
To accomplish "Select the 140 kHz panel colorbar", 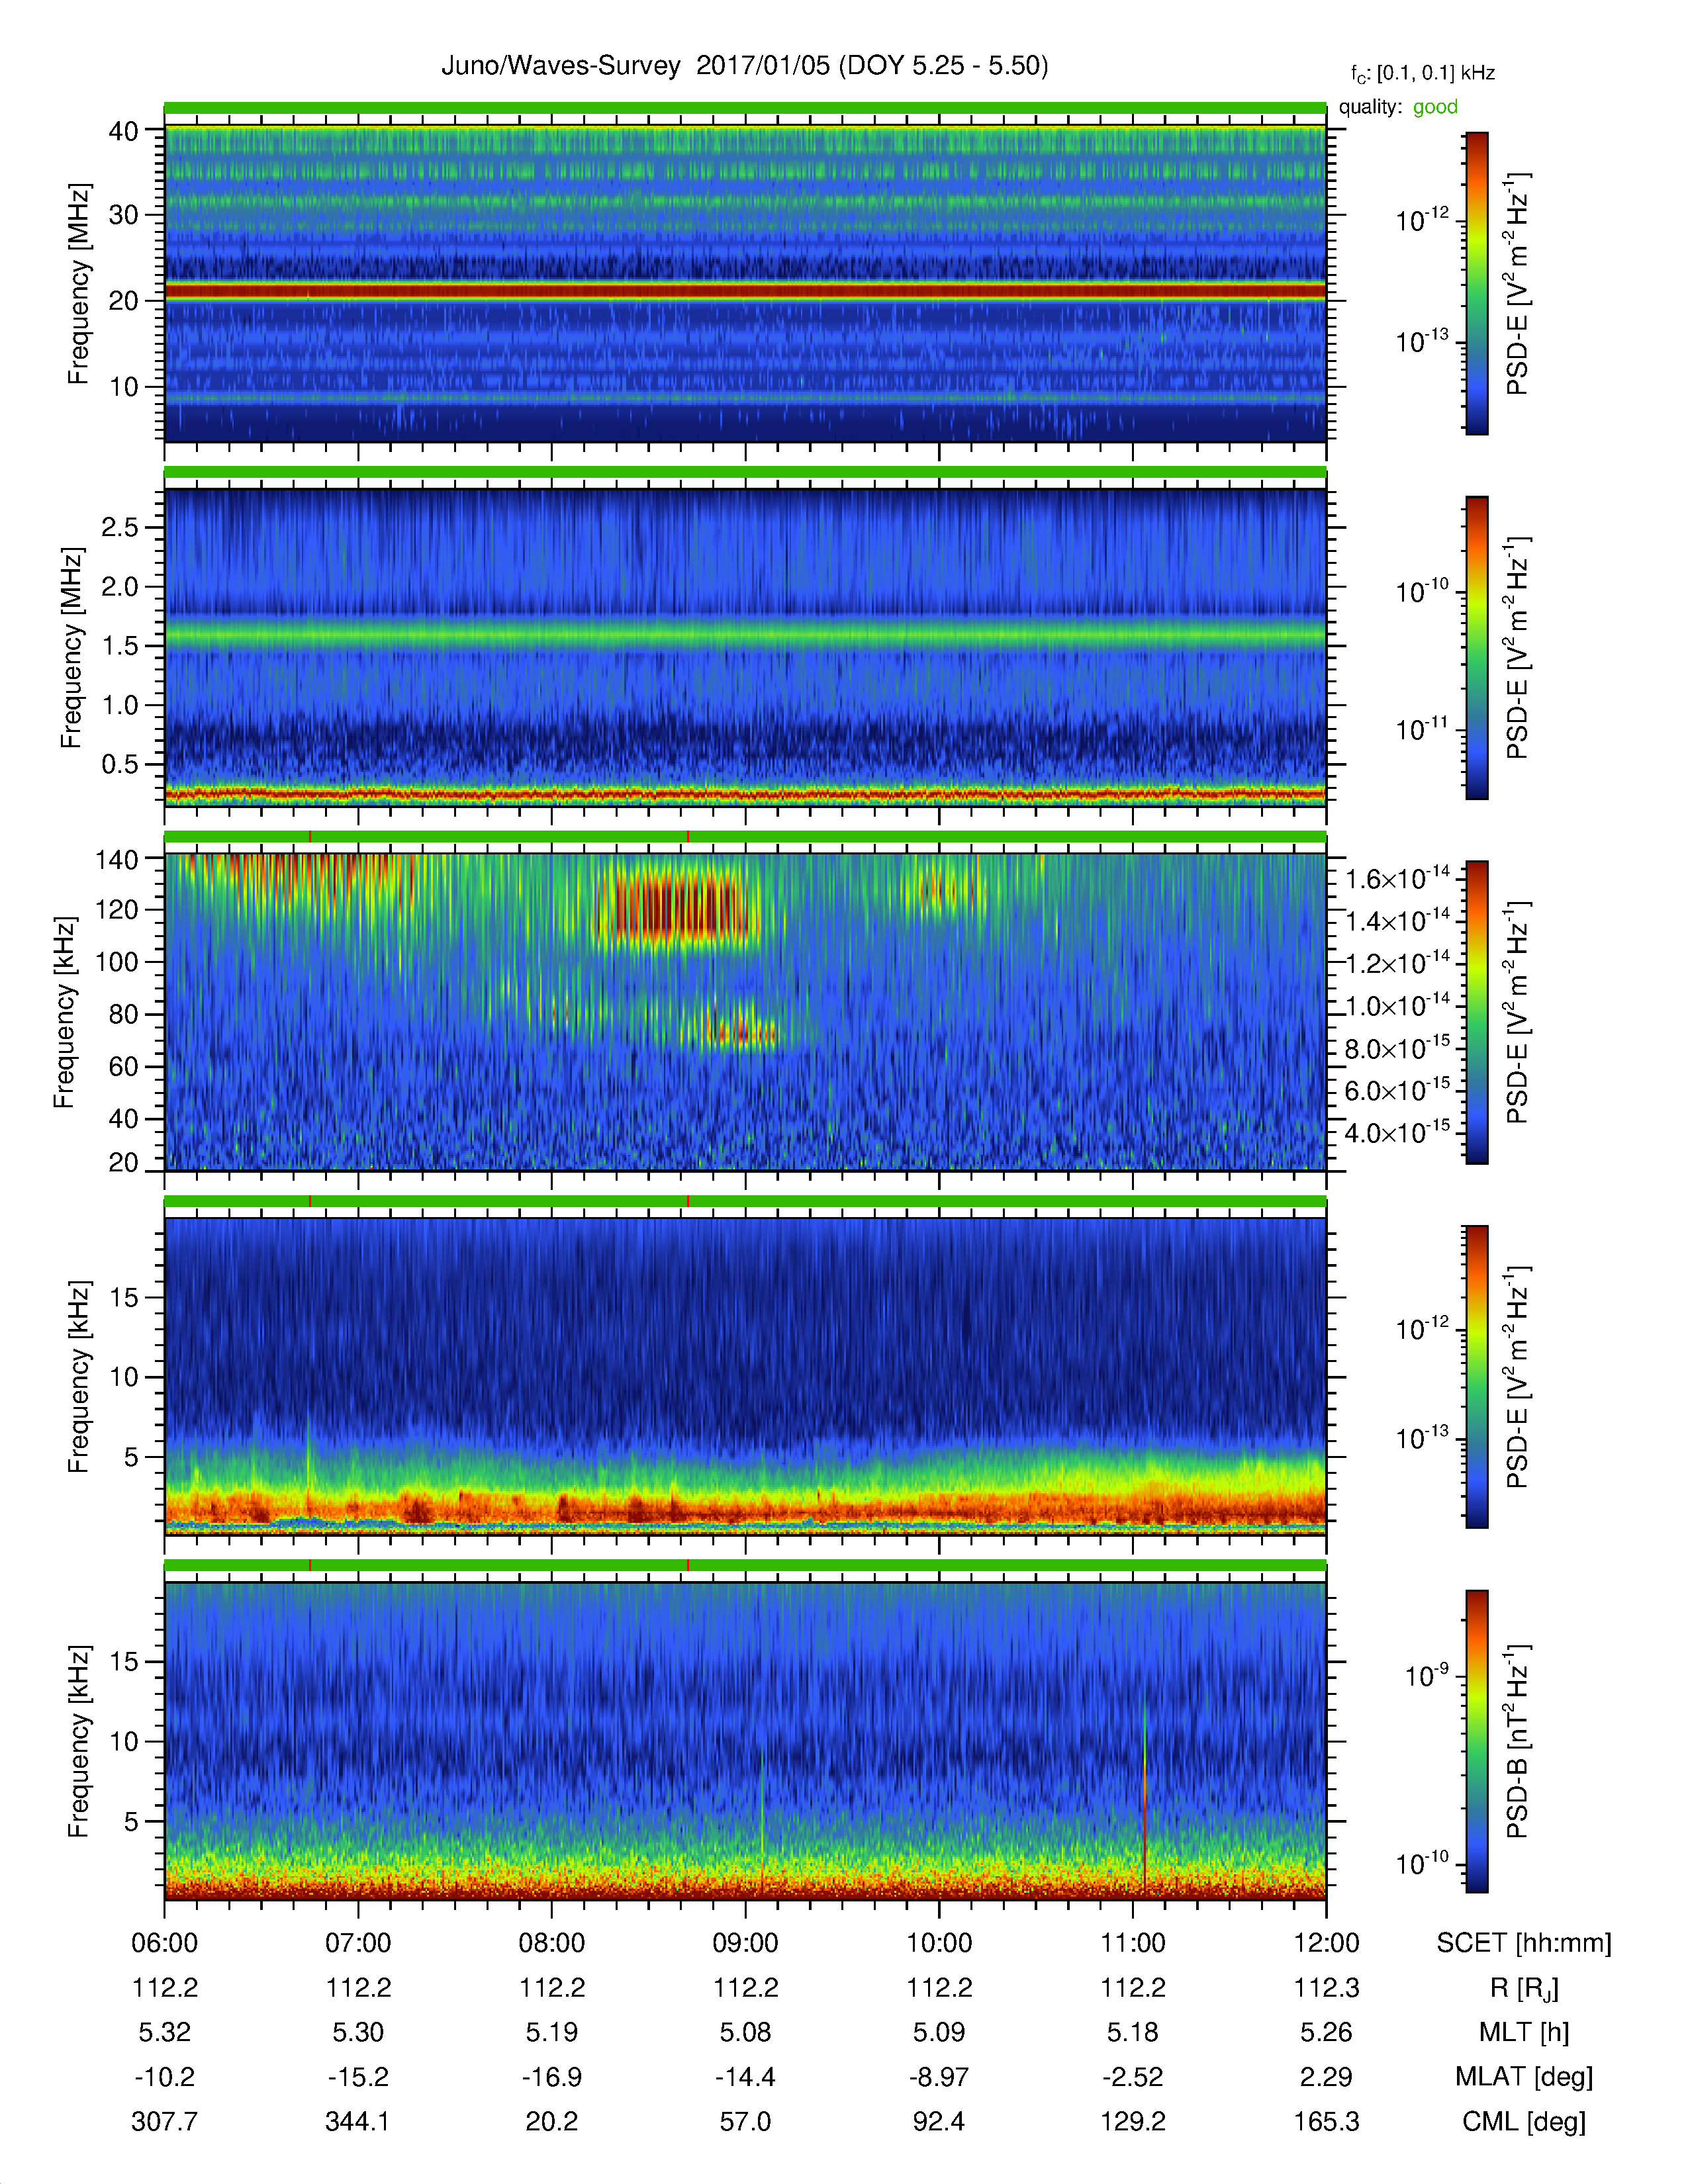I will pyautogui.click(x=1476, y=1012).
